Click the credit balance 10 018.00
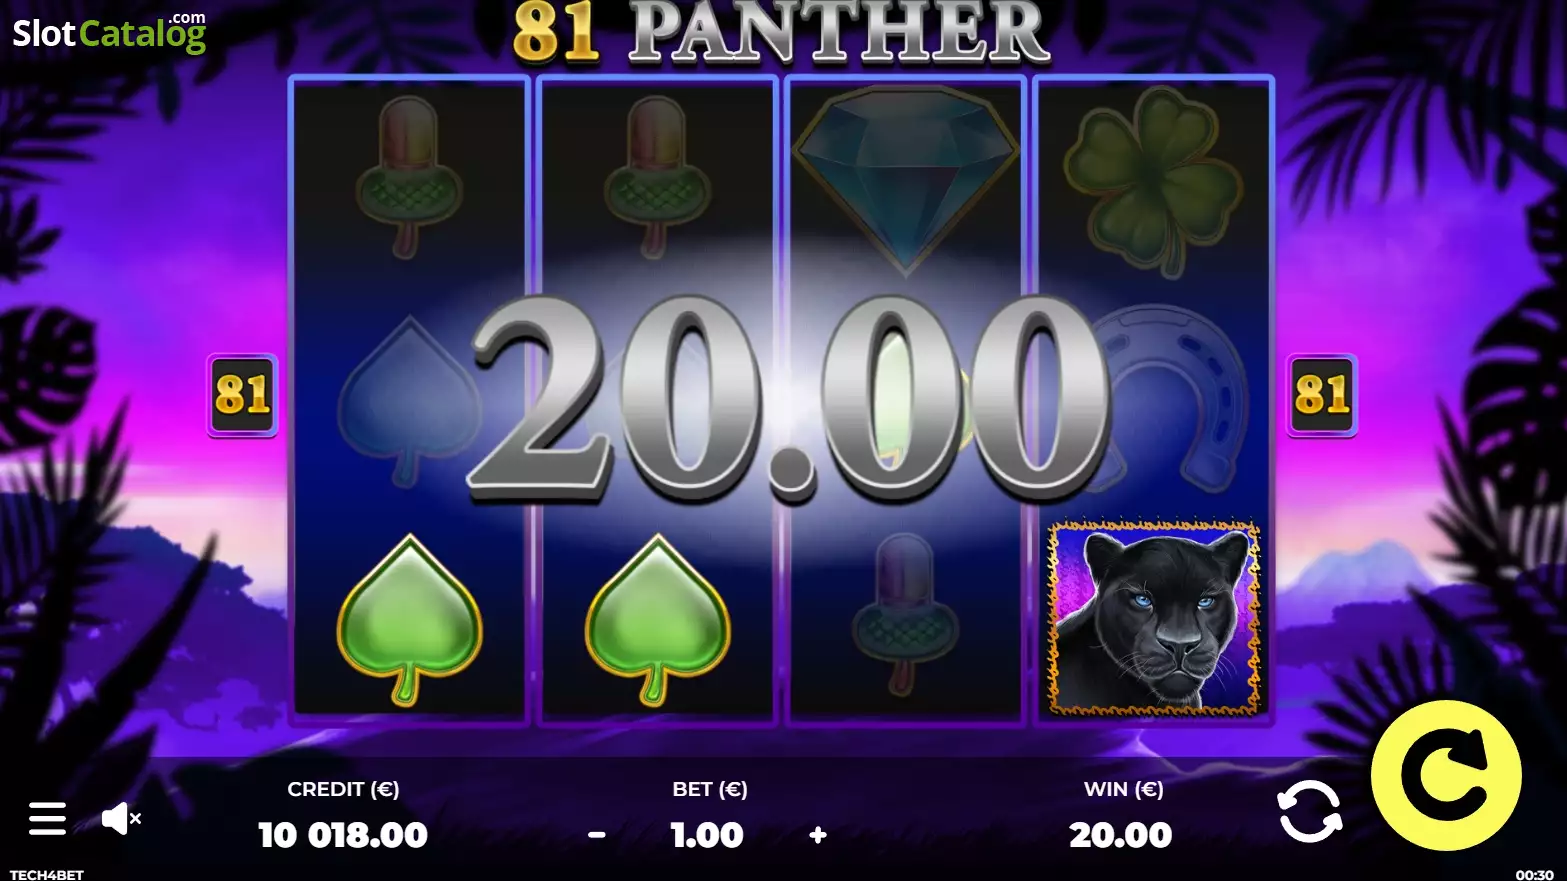 click(x=343, y=835)
